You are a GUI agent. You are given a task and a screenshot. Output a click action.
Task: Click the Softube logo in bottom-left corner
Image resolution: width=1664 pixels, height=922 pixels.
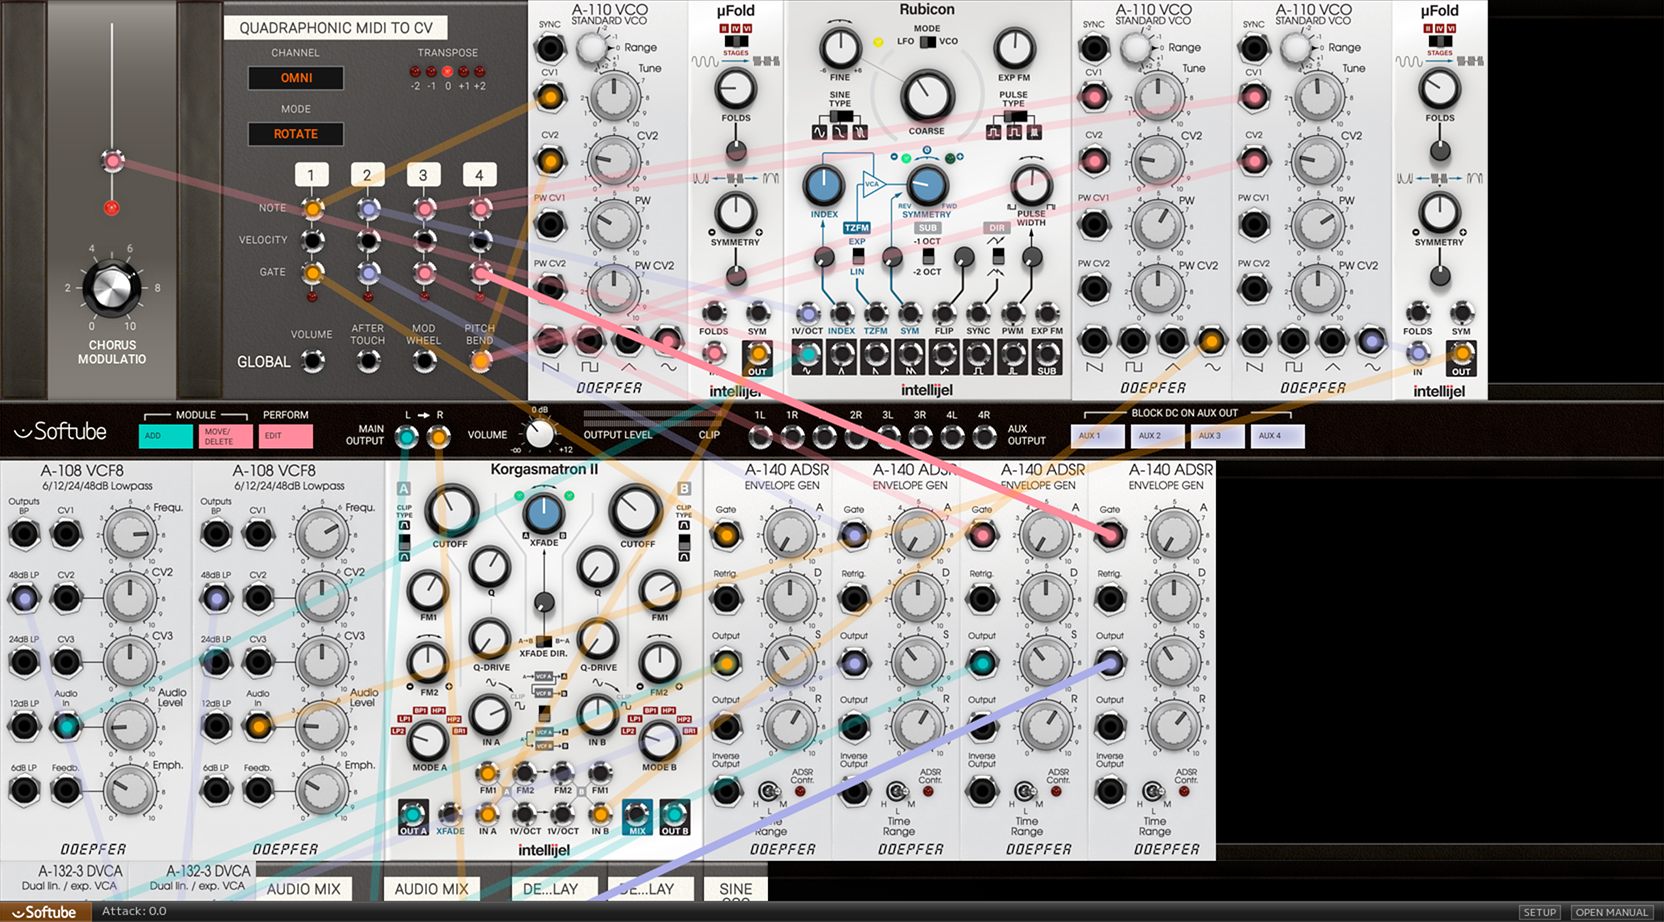pos(45,912)
